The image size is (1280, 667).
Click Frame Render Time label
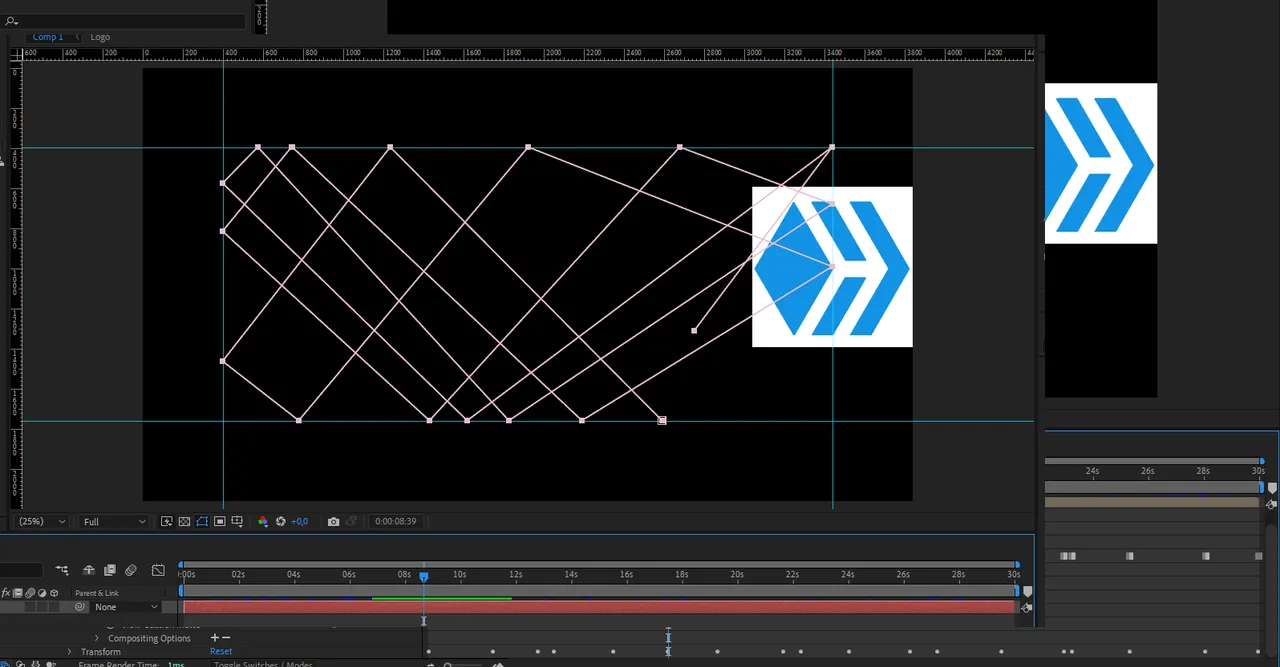pyautogui.click(x=119, y=664)
